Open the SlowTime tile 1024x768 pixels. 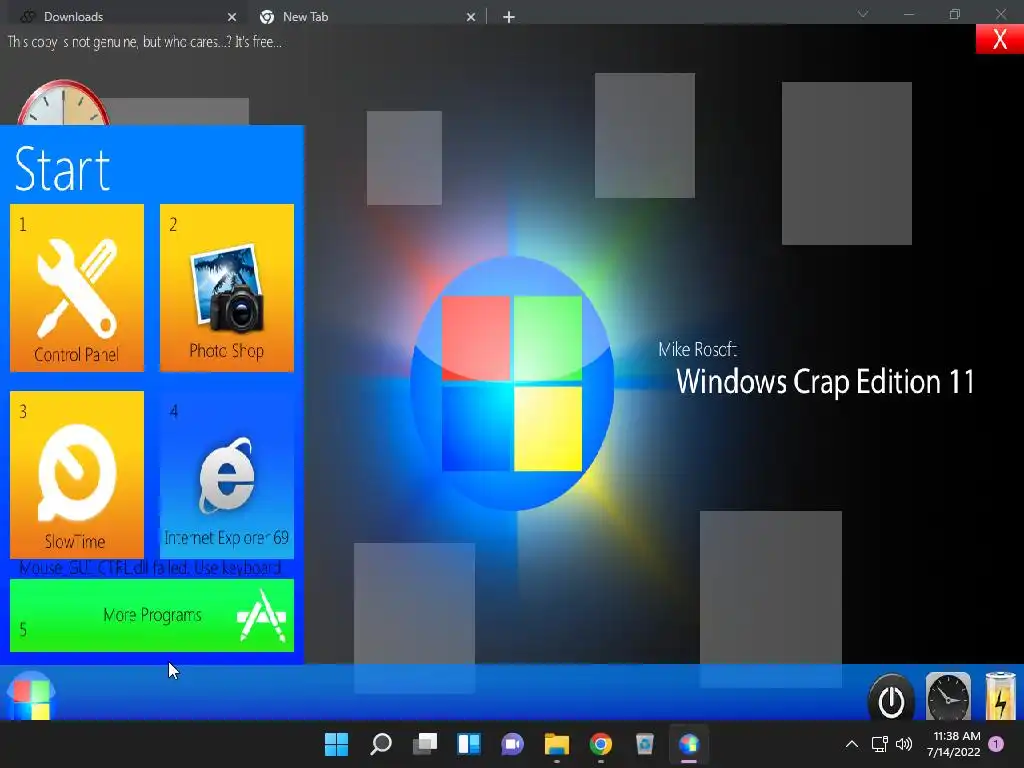coord(77,475)
